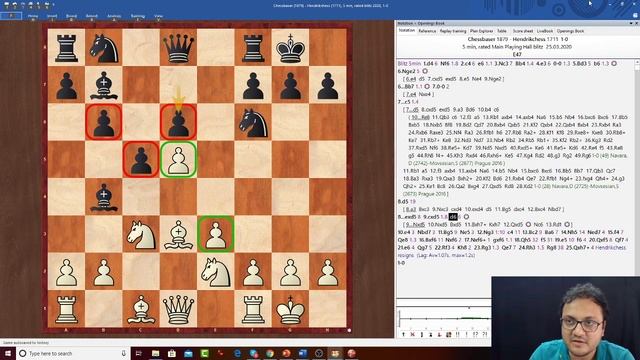Viewport: 640px width, 360px height.
Task: Click the save icon in quick access toolbar
Action: tap(7, 4)
